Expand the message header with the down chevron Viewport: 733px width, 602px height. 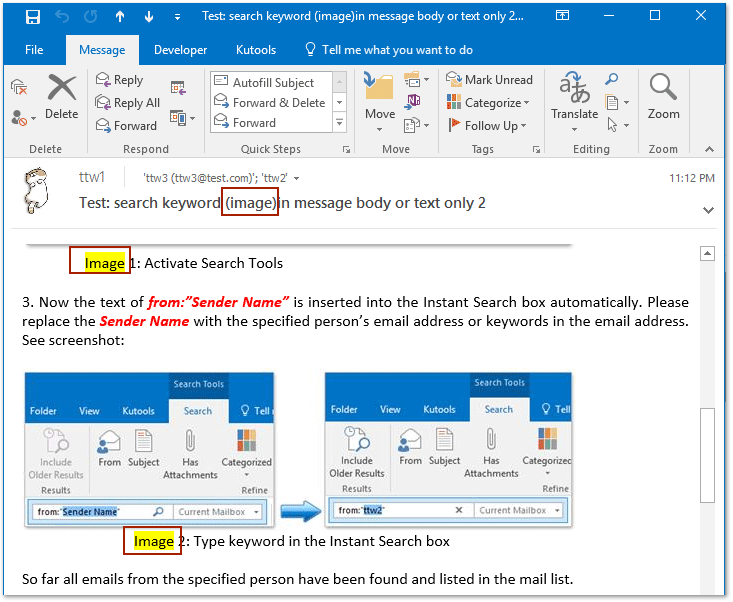tap(708, 210)
